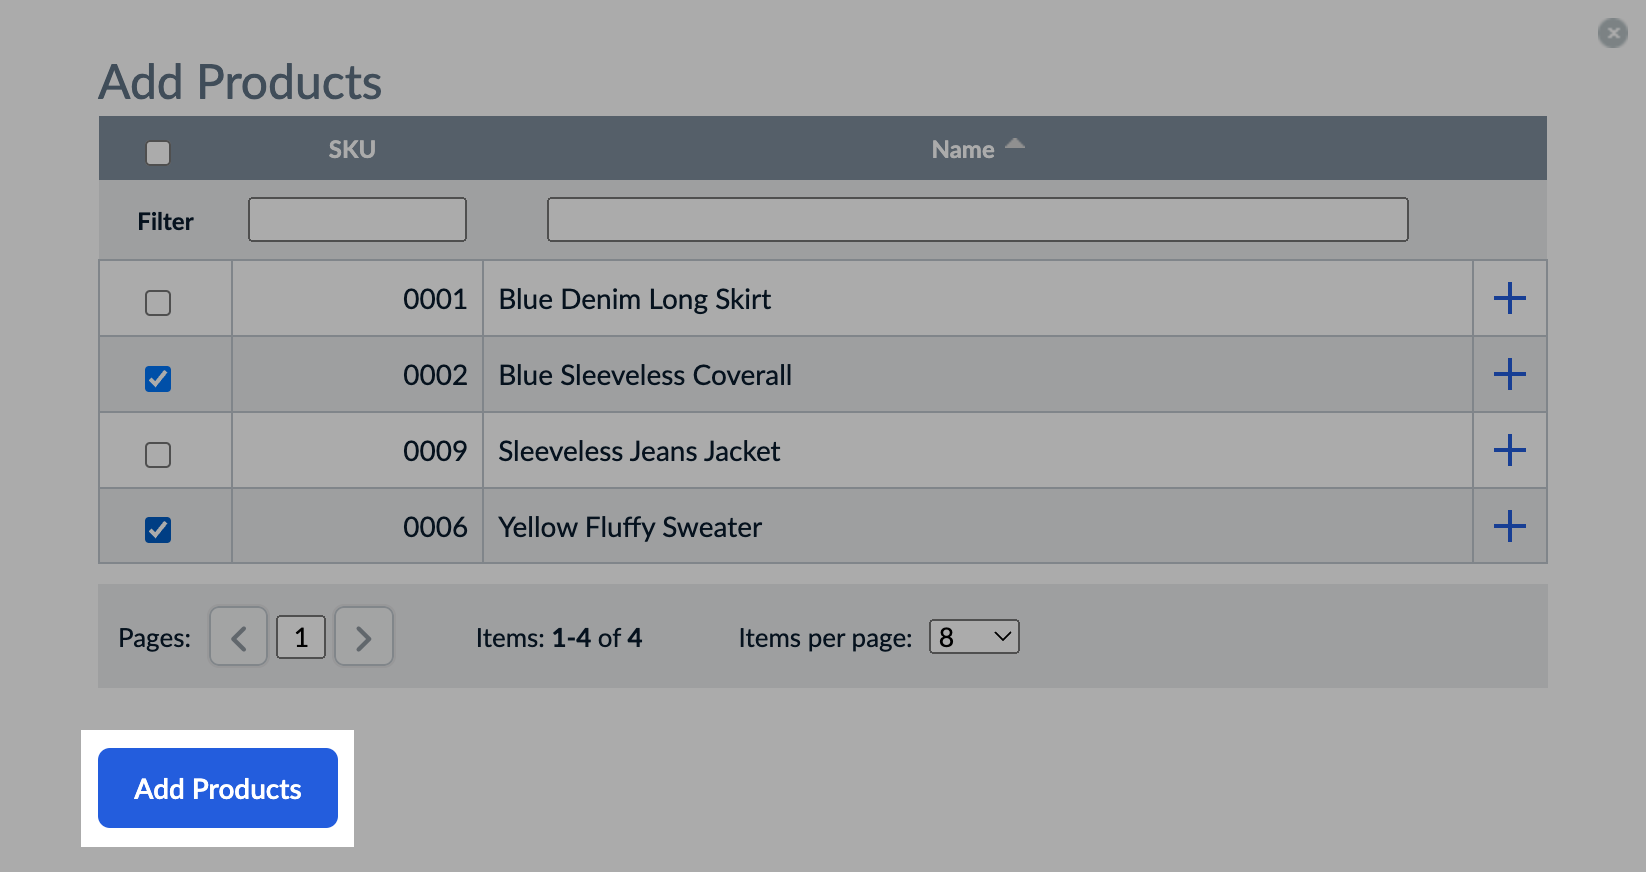Screen dimensions: 1646x872
Task: Open the Items per page dropdown
Action: [x=974, y=637]
